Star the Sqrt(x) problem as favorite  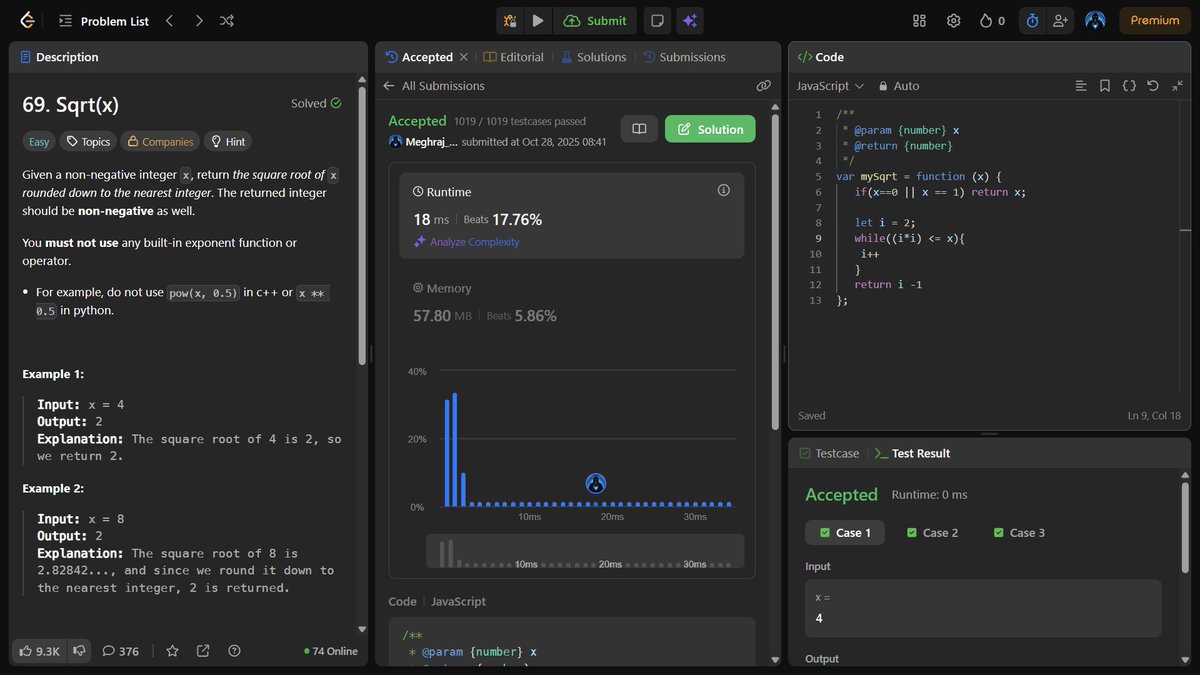172,651
